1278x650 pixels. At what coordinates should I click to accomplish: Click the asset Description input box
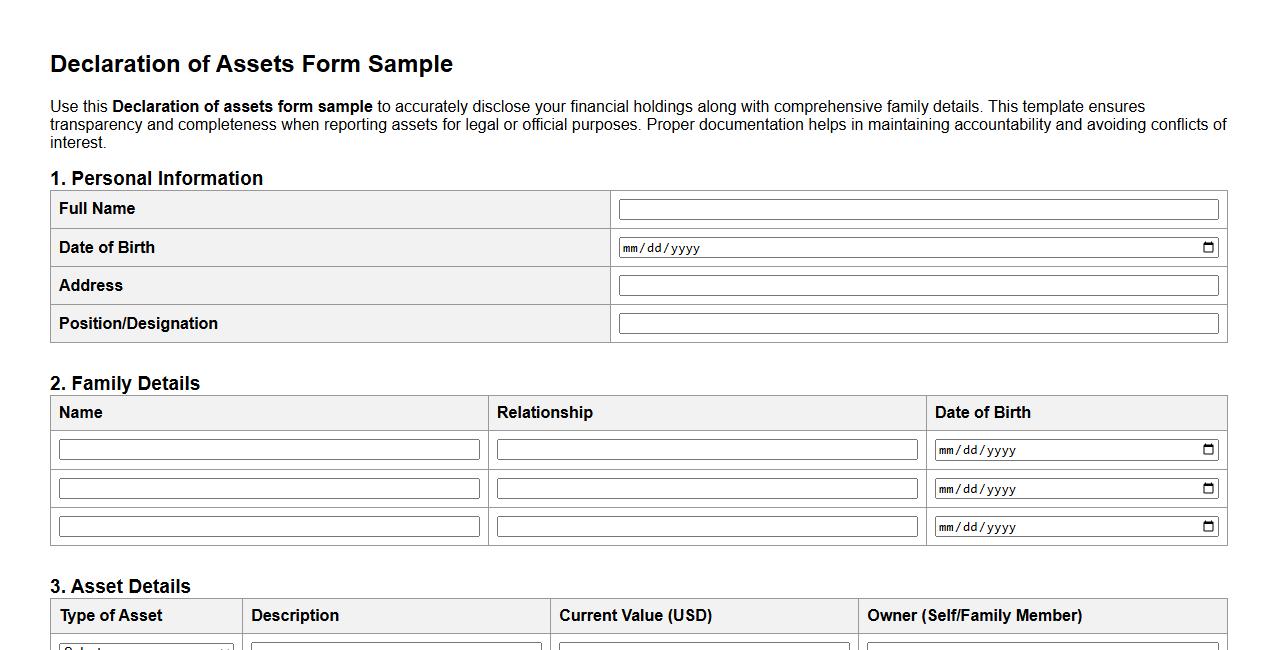pos(396,647)
